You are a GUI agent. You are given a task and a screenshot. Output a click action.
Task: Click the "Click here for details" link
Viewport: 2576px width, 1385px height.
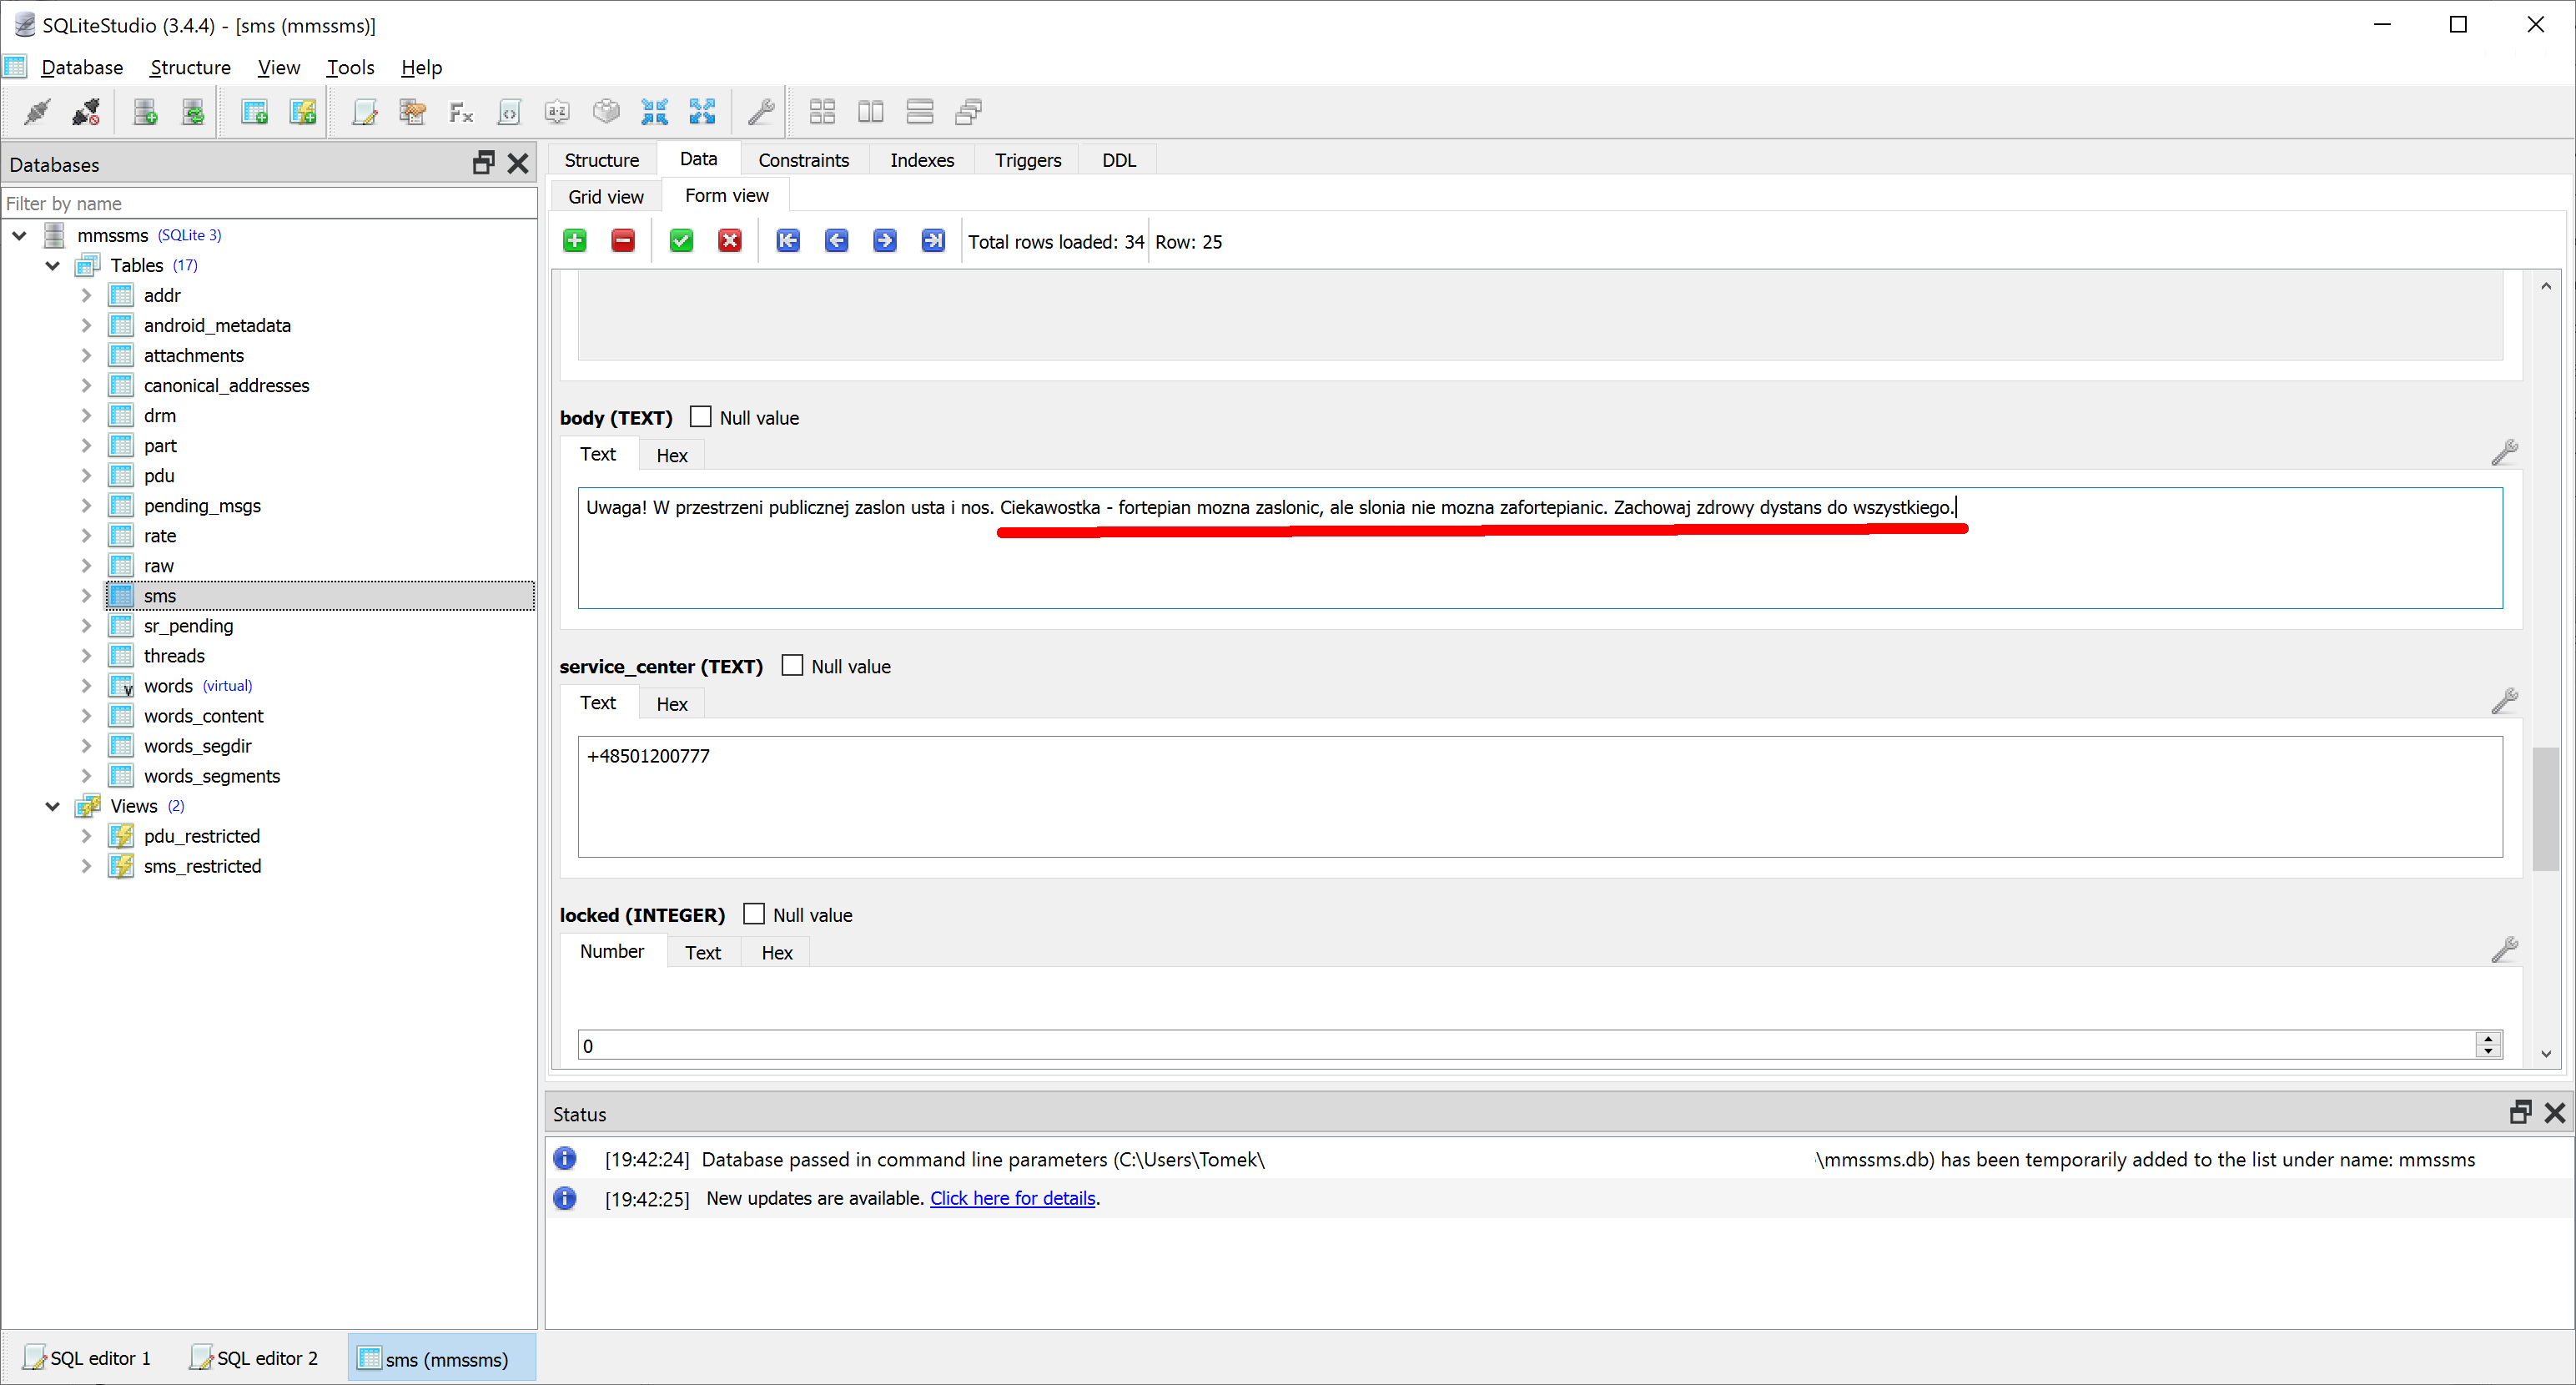click(1012, 1198)
